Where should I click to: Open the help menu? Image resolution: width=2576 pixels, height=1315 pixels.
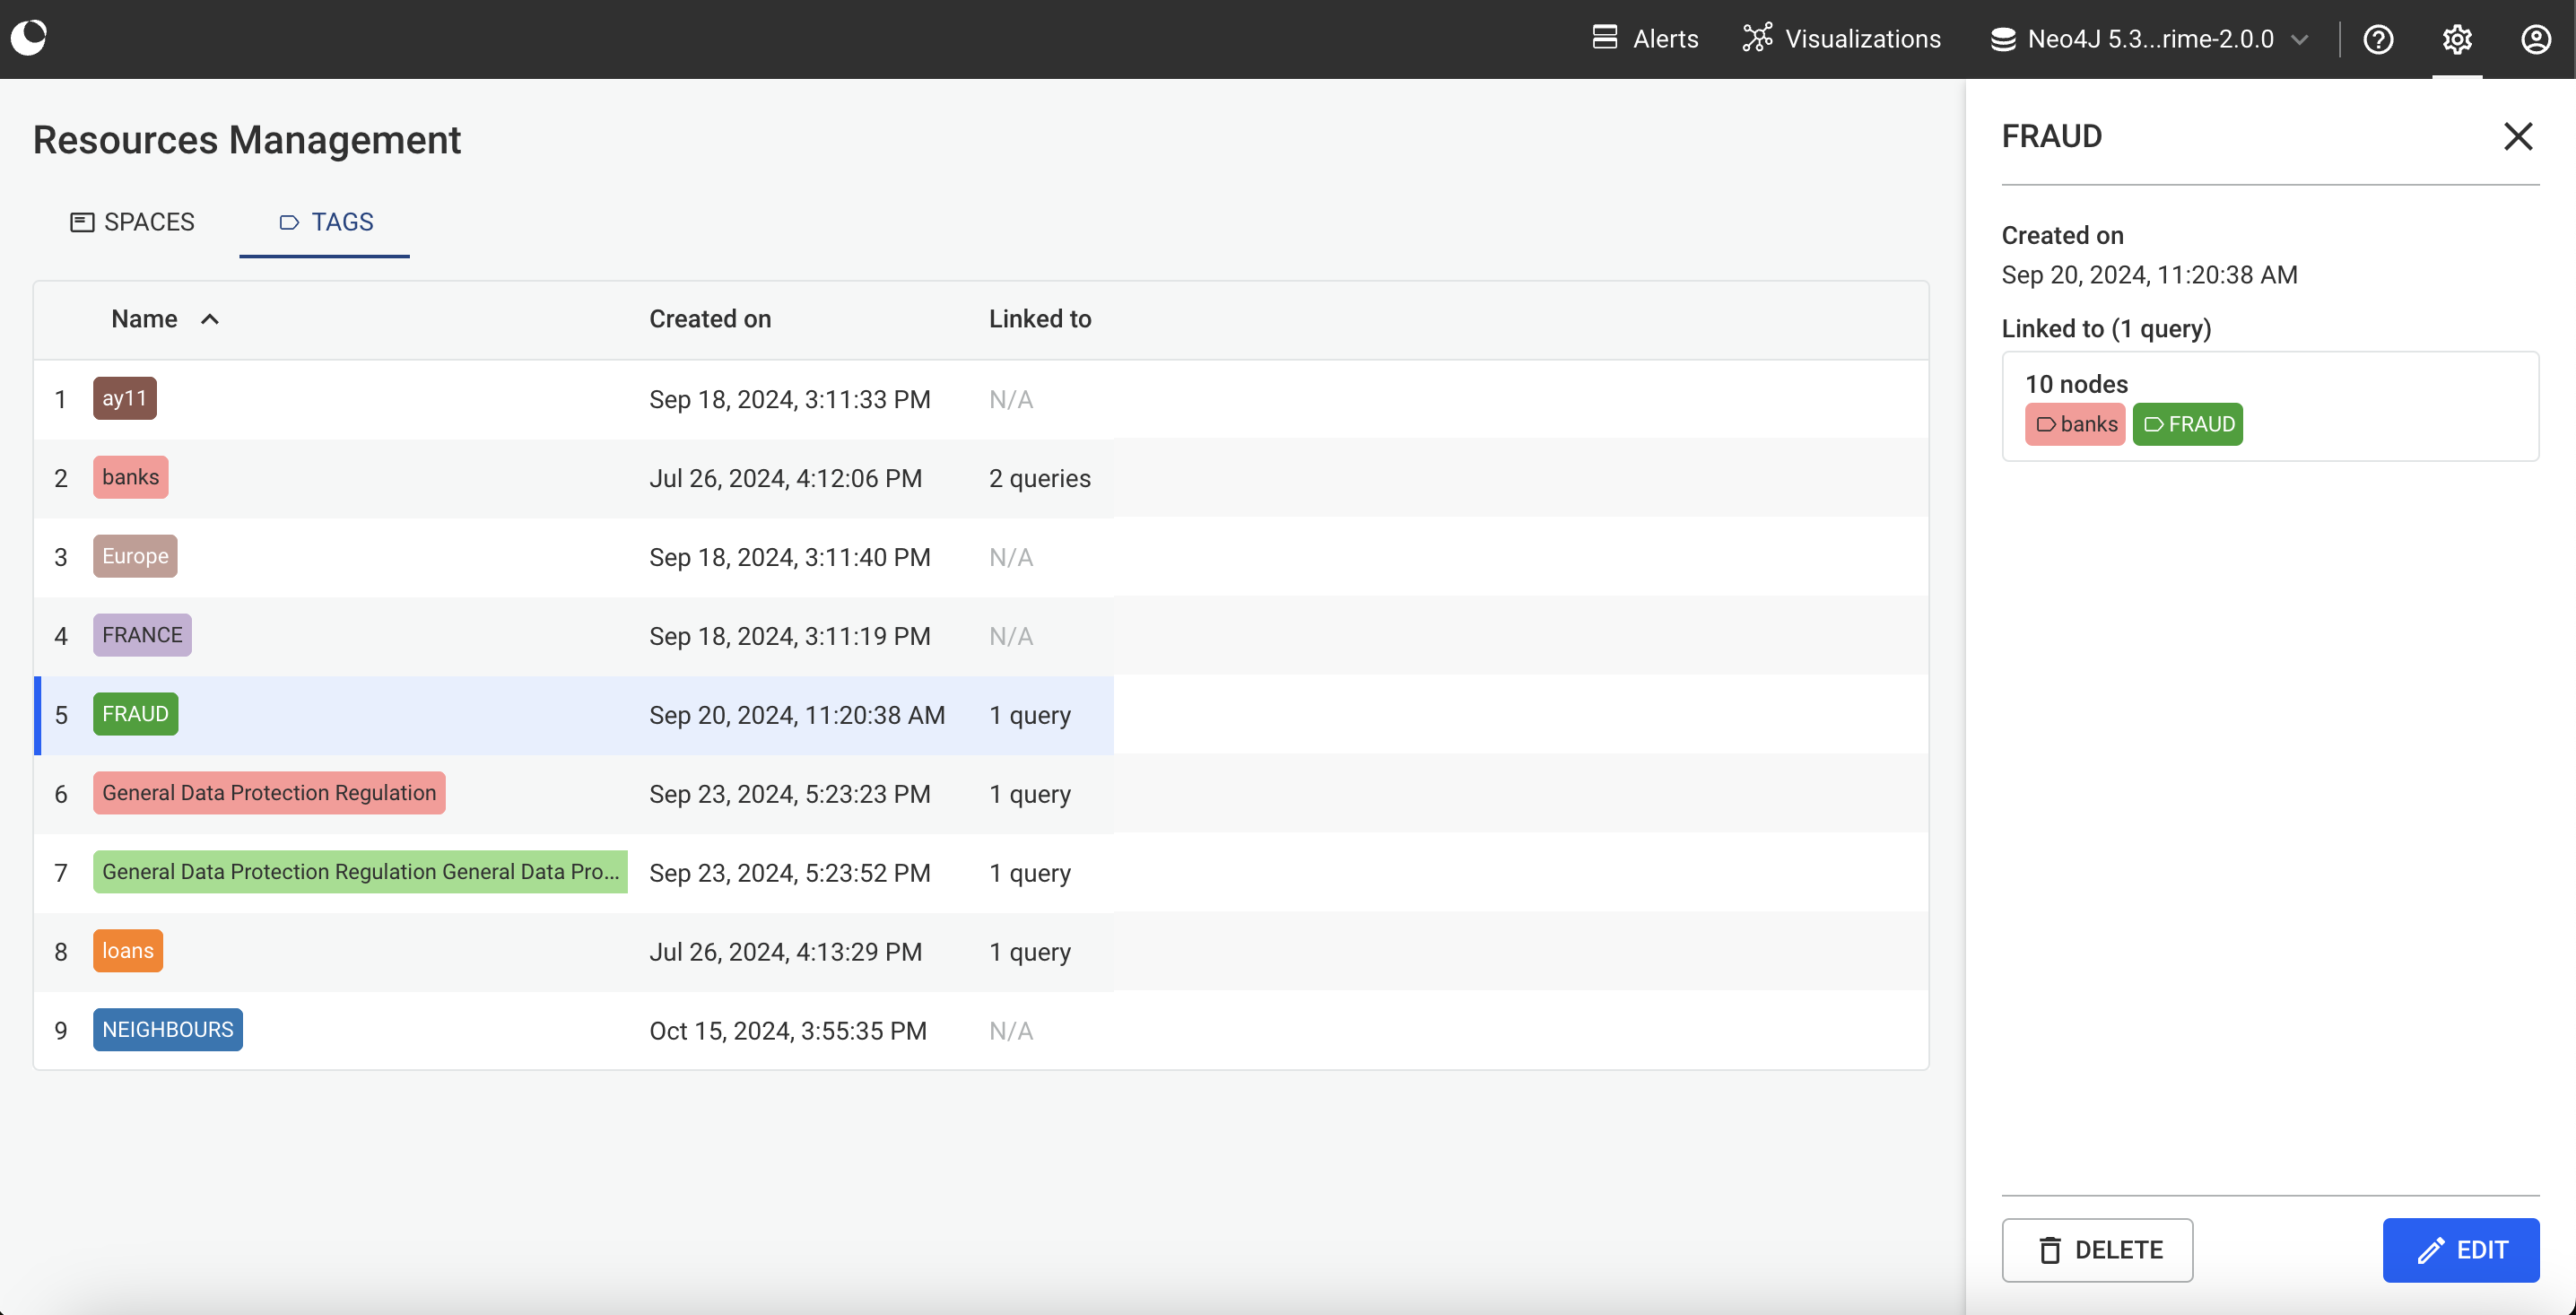[2379, 39]
